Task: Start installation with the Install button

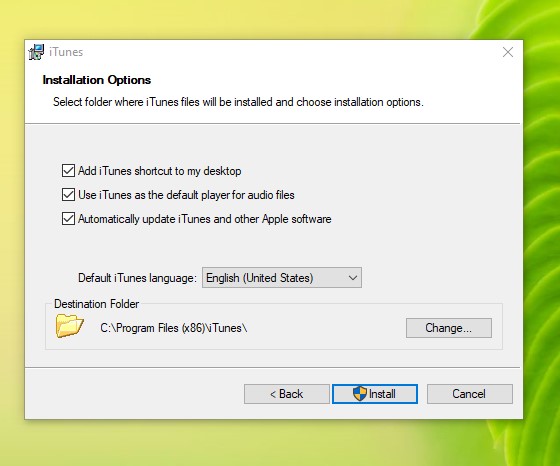Action: pos(375,394)
